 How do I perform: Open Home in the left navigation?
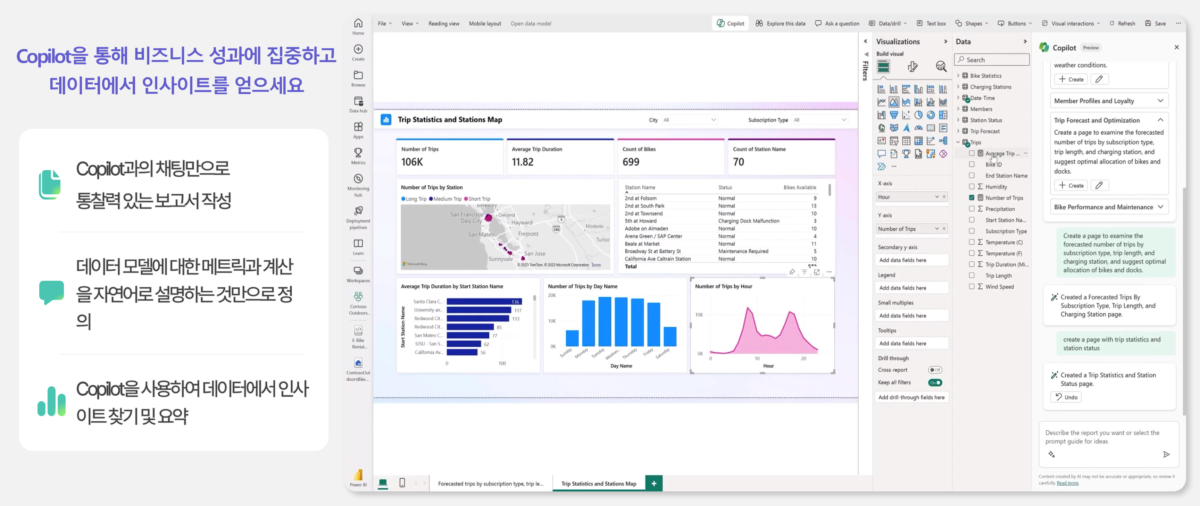[358, 25]
